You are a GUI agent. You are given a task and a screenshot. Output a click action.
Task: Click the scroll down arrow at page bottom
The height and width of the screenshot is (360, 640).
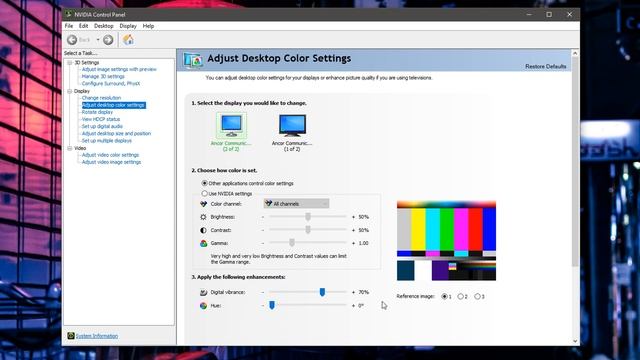[x=575, y=341]
